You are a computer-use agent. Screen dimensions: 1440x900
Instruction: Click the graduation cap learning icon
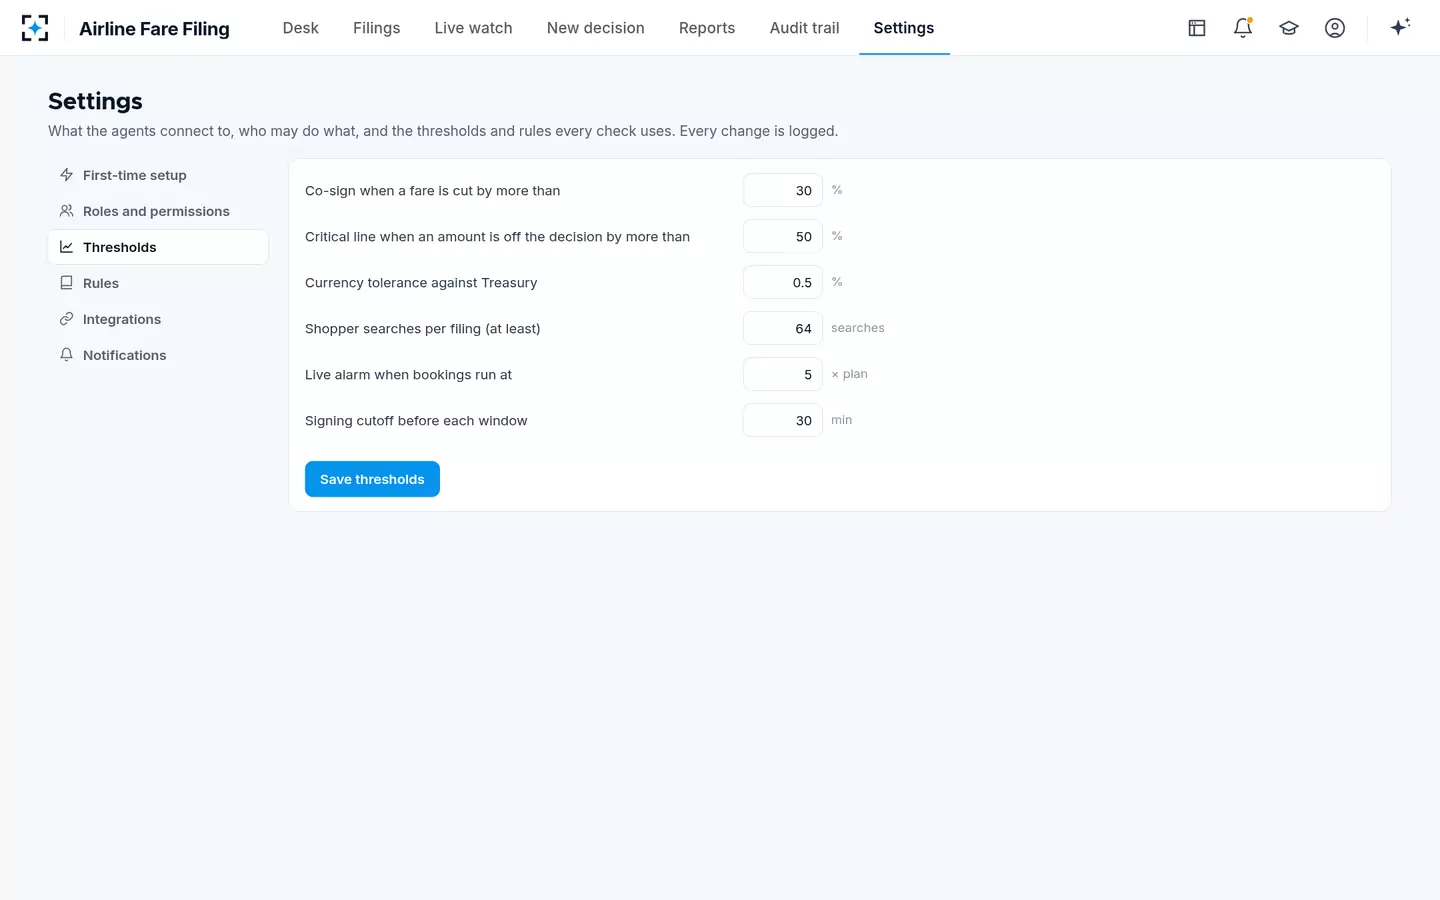(1289, 28)
